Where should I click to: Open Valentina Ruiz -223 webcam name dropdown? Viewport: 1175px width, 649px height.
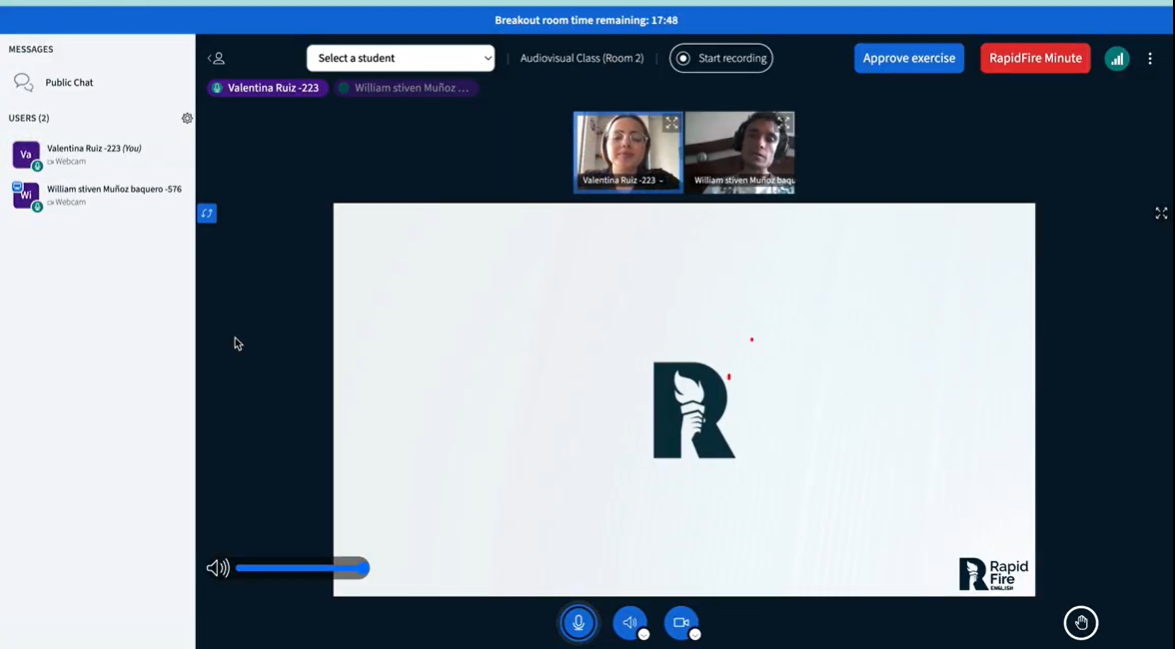click(x=623, y=181)
